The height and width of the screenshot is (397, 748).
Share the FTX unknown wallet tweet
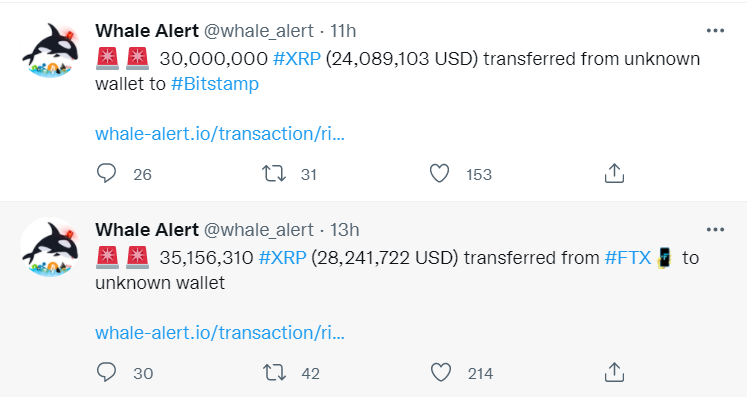click(614, 372)
